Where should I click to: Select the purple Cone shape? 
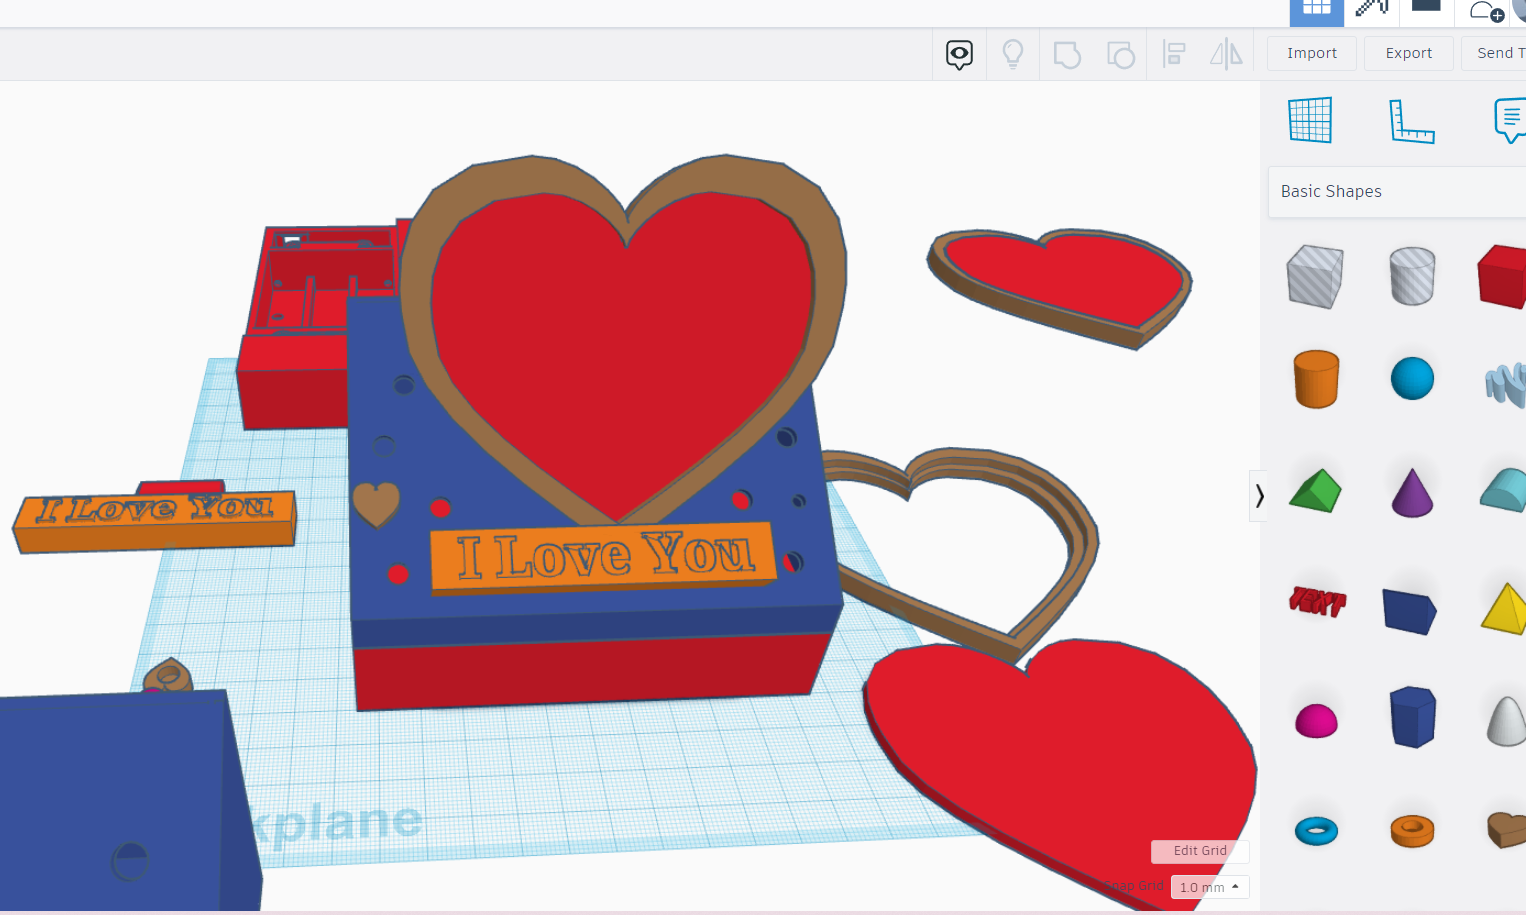click(1412, 492)
